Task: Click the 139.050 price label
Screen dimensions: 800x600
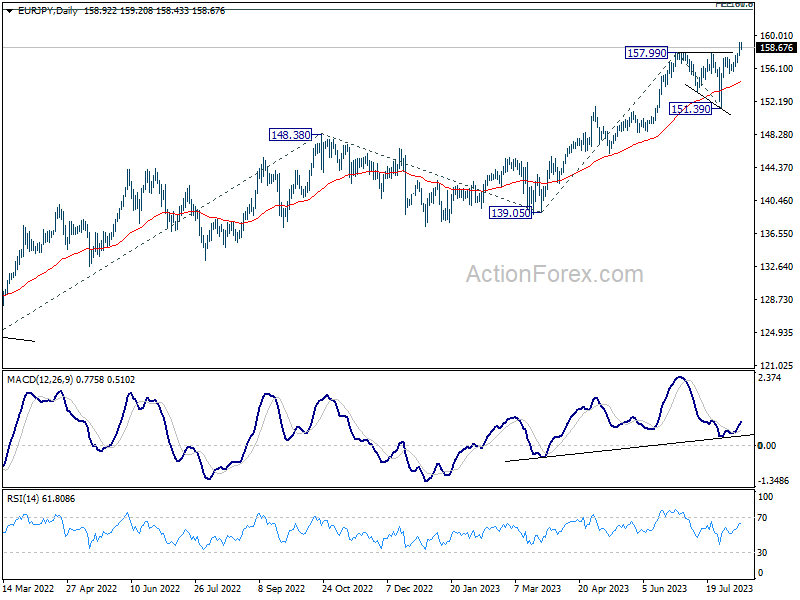Action: (x=511, y=213)
